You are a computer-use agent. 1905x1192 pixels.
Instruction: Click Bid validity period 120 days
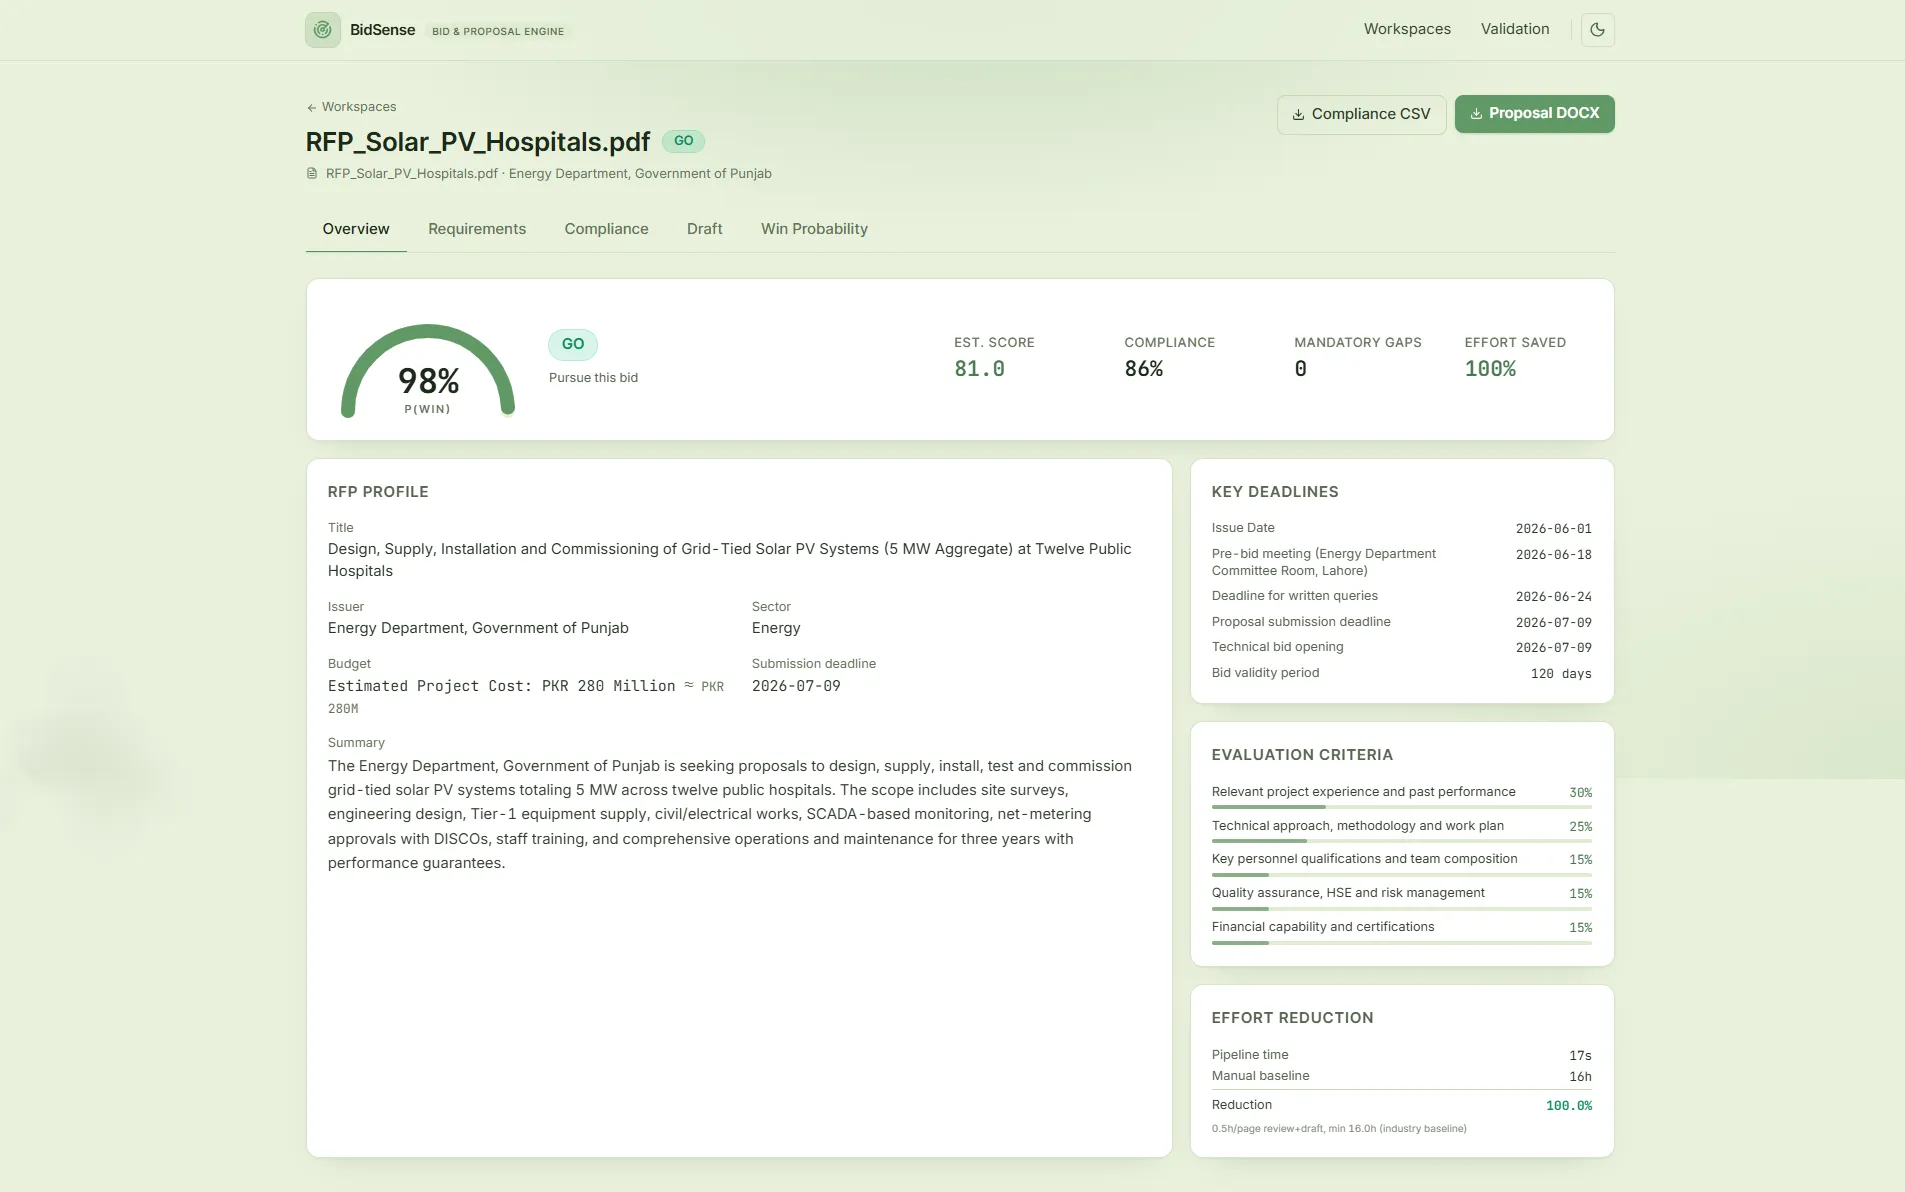1561,674
